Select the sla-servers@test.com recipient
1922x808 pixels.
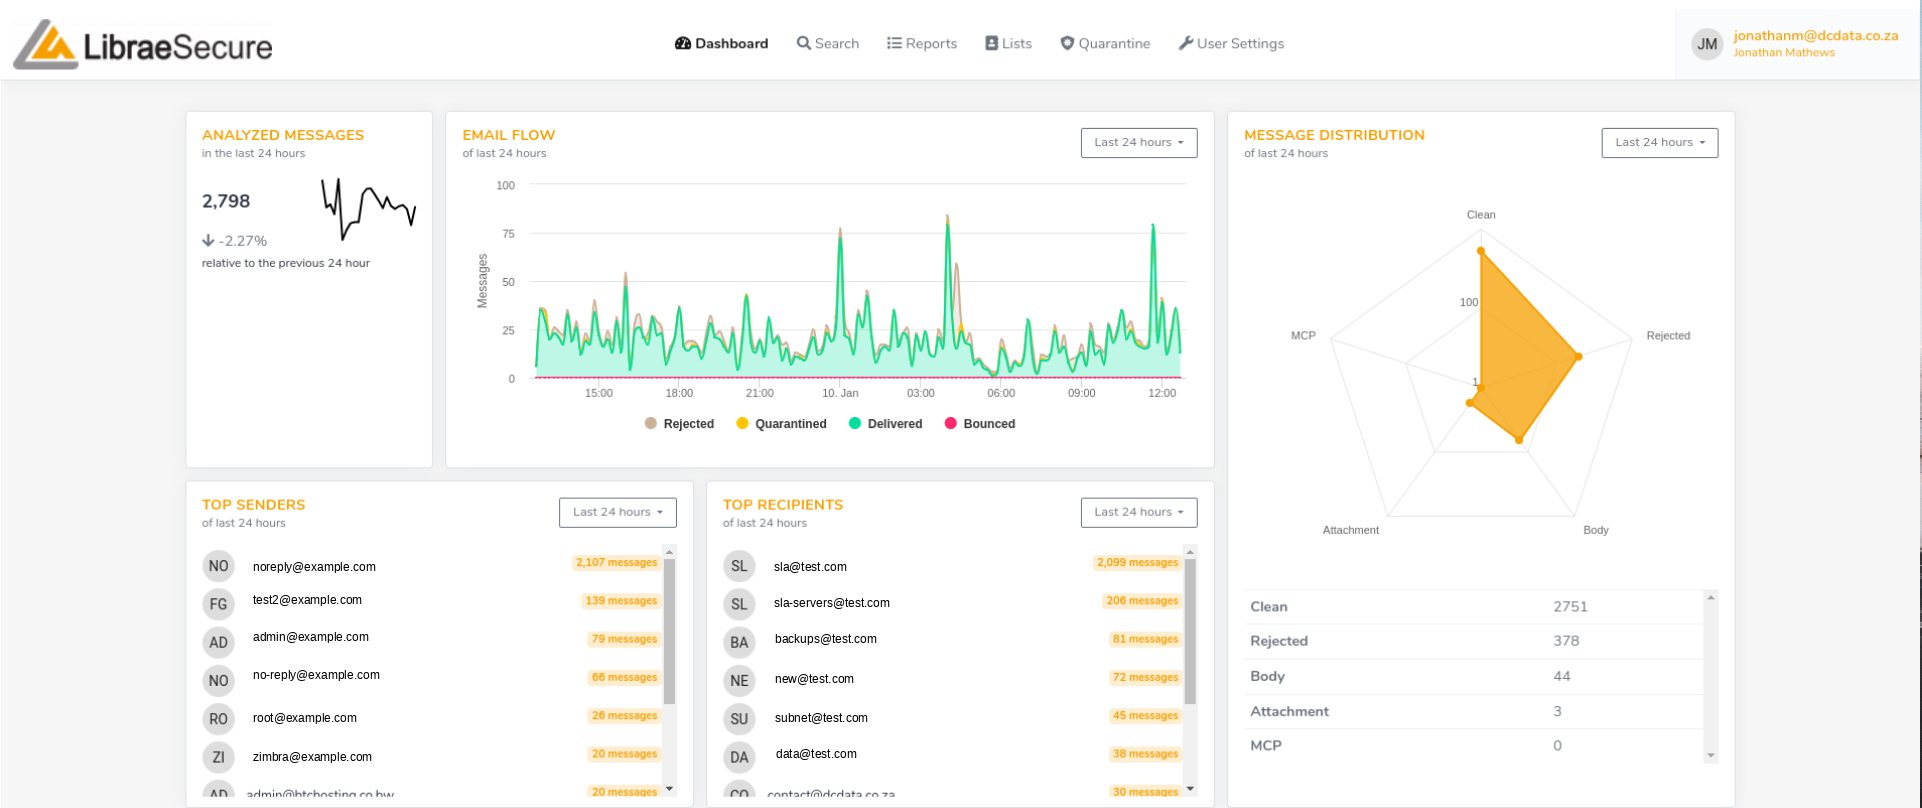832,603
